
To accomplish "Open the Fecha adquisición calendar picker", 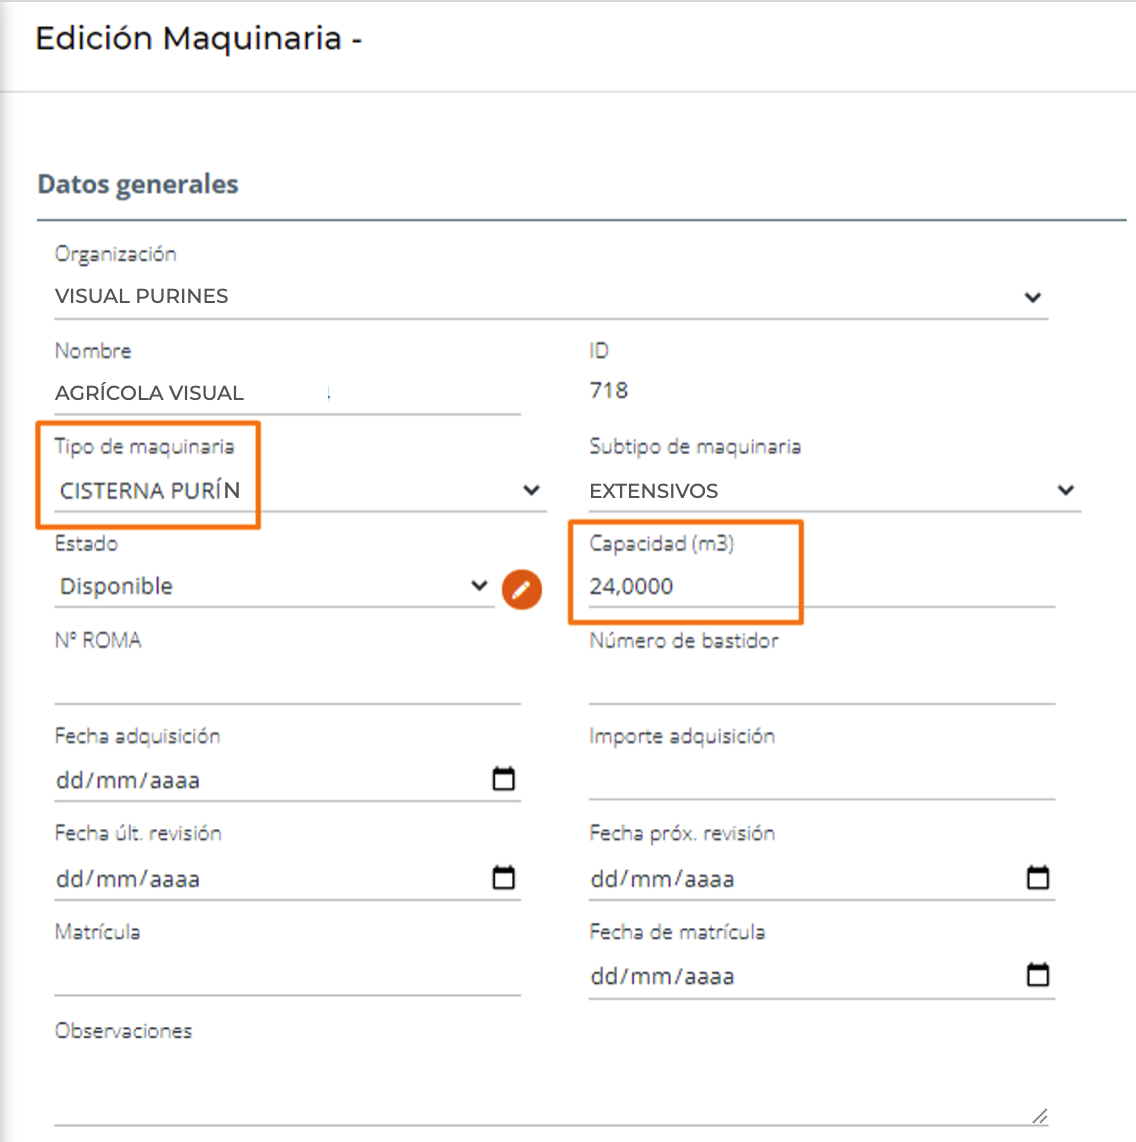I will click(504, 779).
